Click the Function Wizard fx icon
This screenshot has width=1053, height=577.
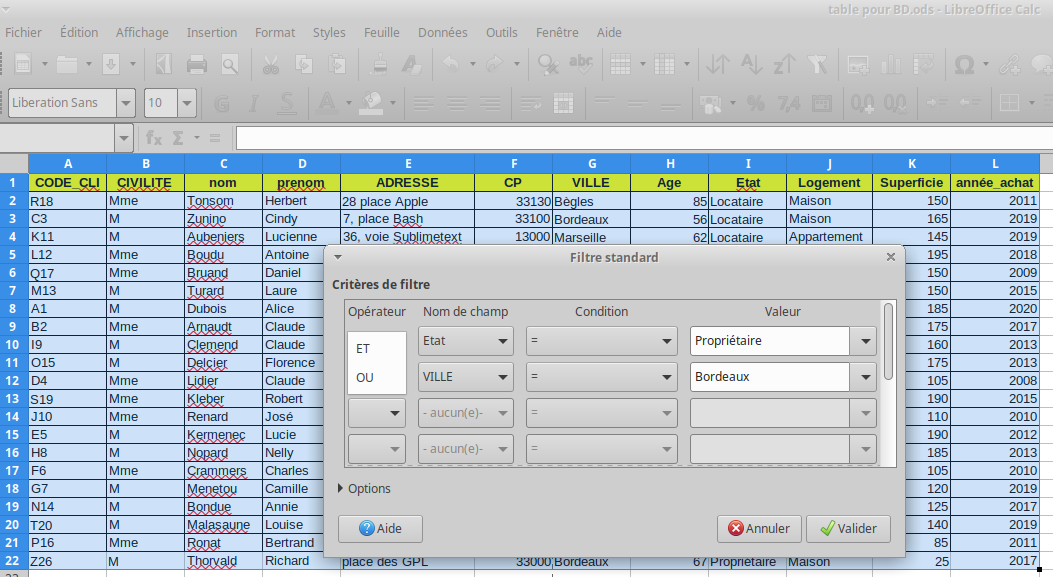tap(154, 137)
